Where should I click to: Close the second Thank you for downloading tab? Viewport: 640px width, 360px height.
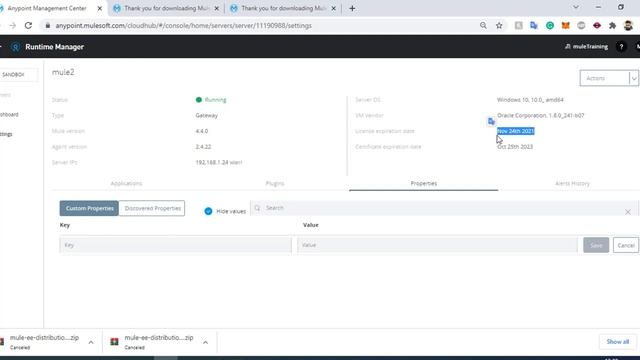click(x=333, y=8)
